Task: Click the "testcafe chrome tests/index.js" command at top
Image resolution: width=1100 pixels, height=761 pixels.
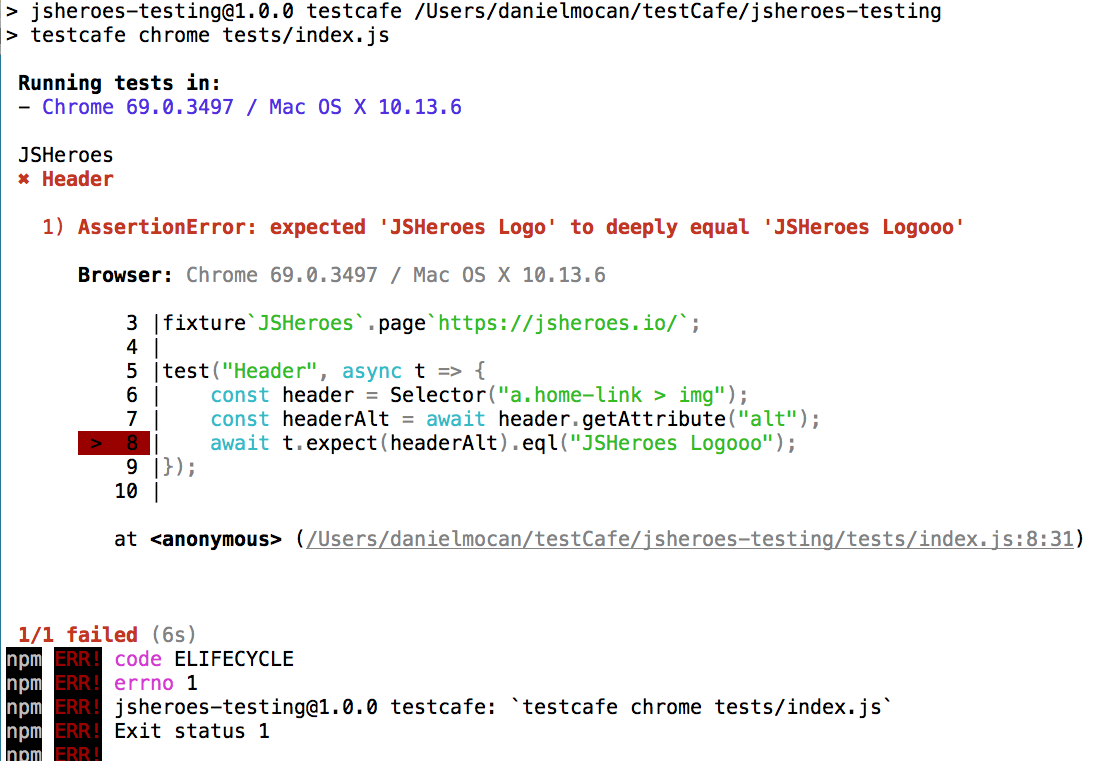Action: (210, 35)
